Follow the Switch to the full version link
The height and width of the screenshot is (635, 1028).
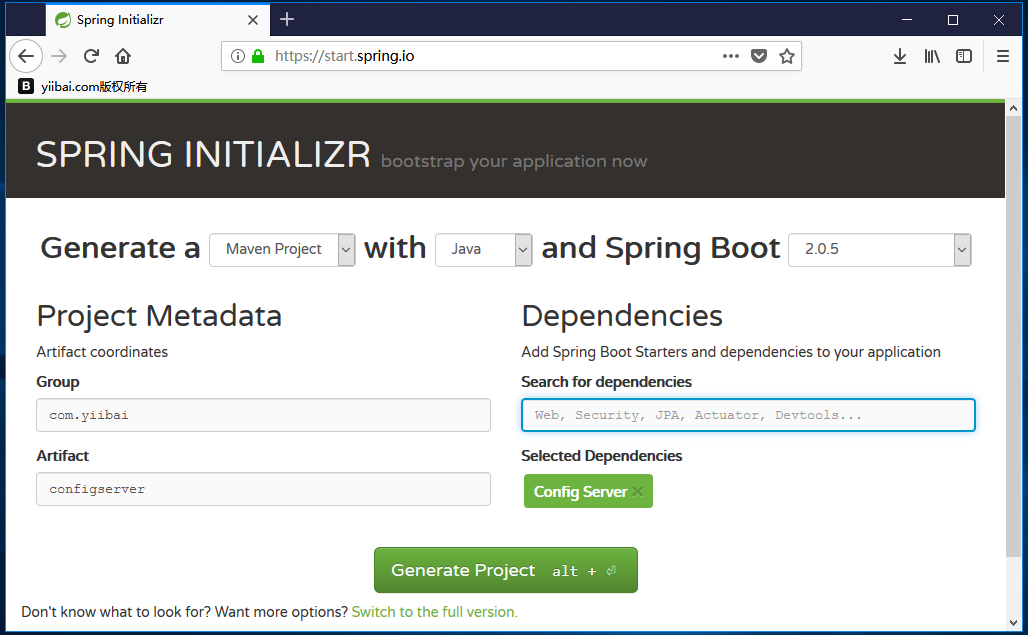click(x=434, y=611)
